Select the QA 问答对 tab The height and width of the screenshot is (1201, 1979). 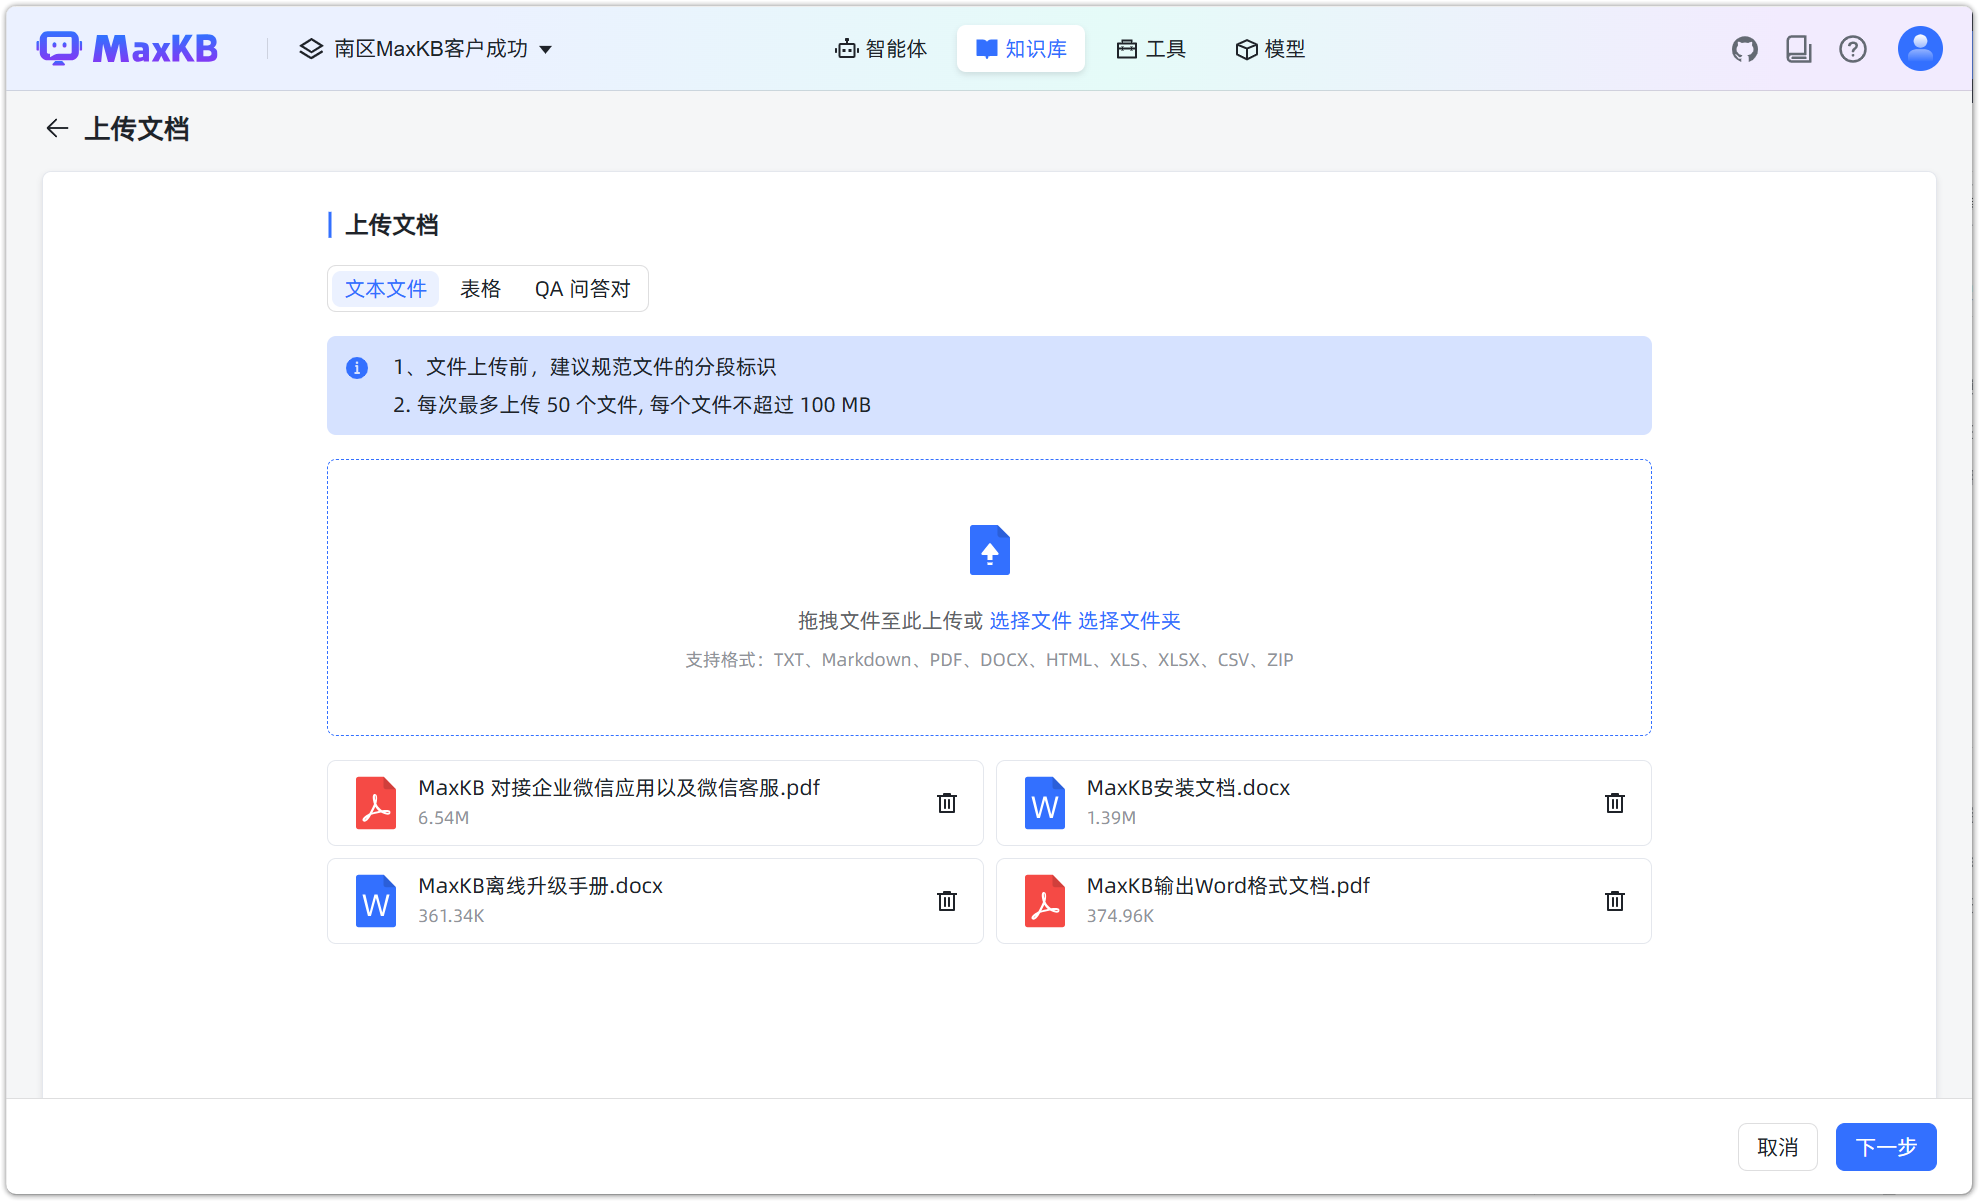(x=582, y=289)
